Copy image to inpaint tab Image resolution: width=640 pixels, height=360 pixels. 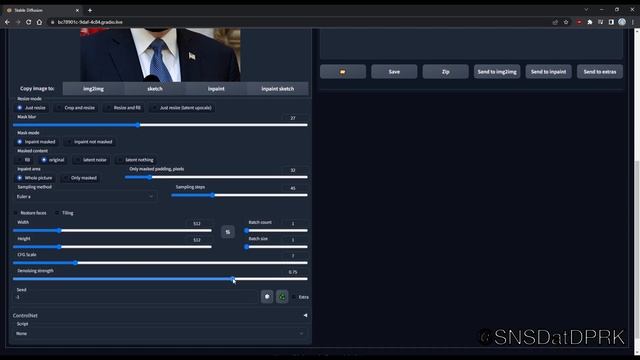[216, 89]
